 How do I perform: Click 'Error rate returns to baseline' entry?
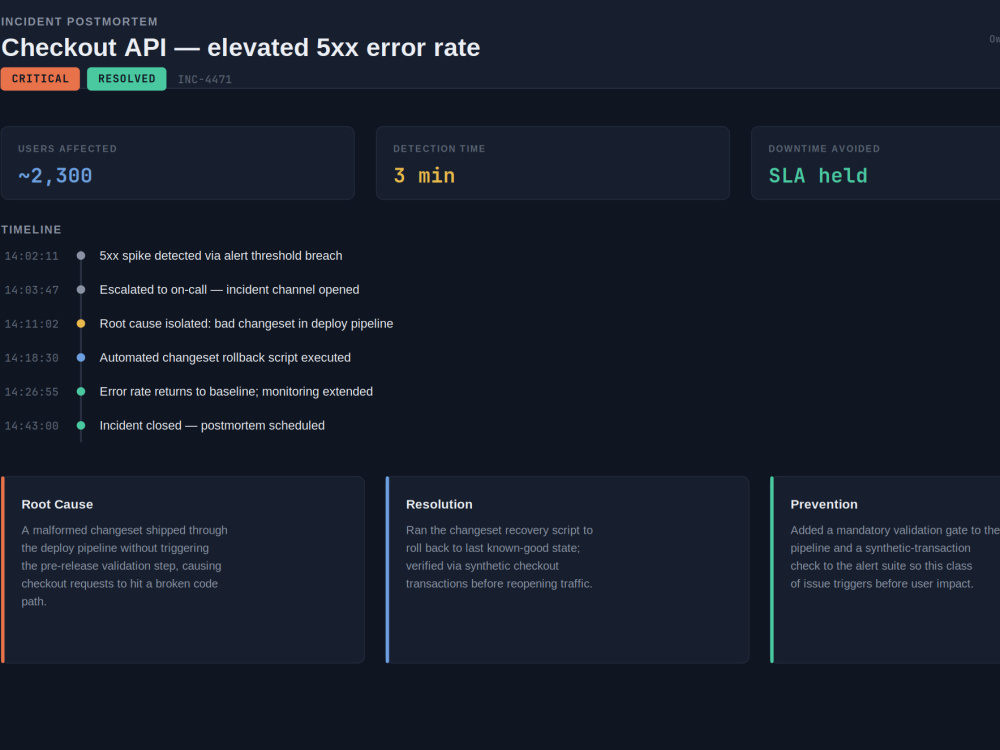(x=236, y=392)
